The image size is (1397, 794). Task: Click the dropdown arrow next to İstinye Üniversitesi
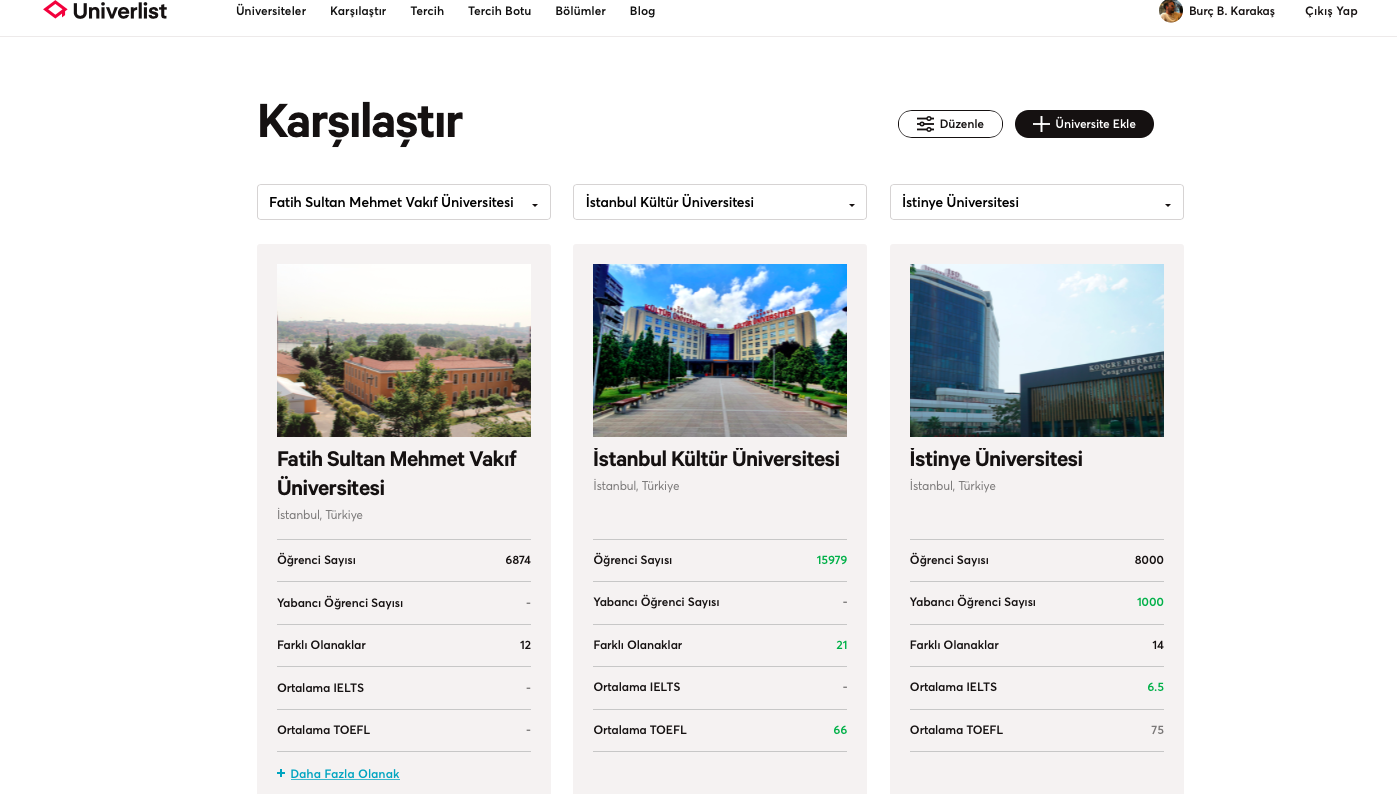click(1166, 205)
